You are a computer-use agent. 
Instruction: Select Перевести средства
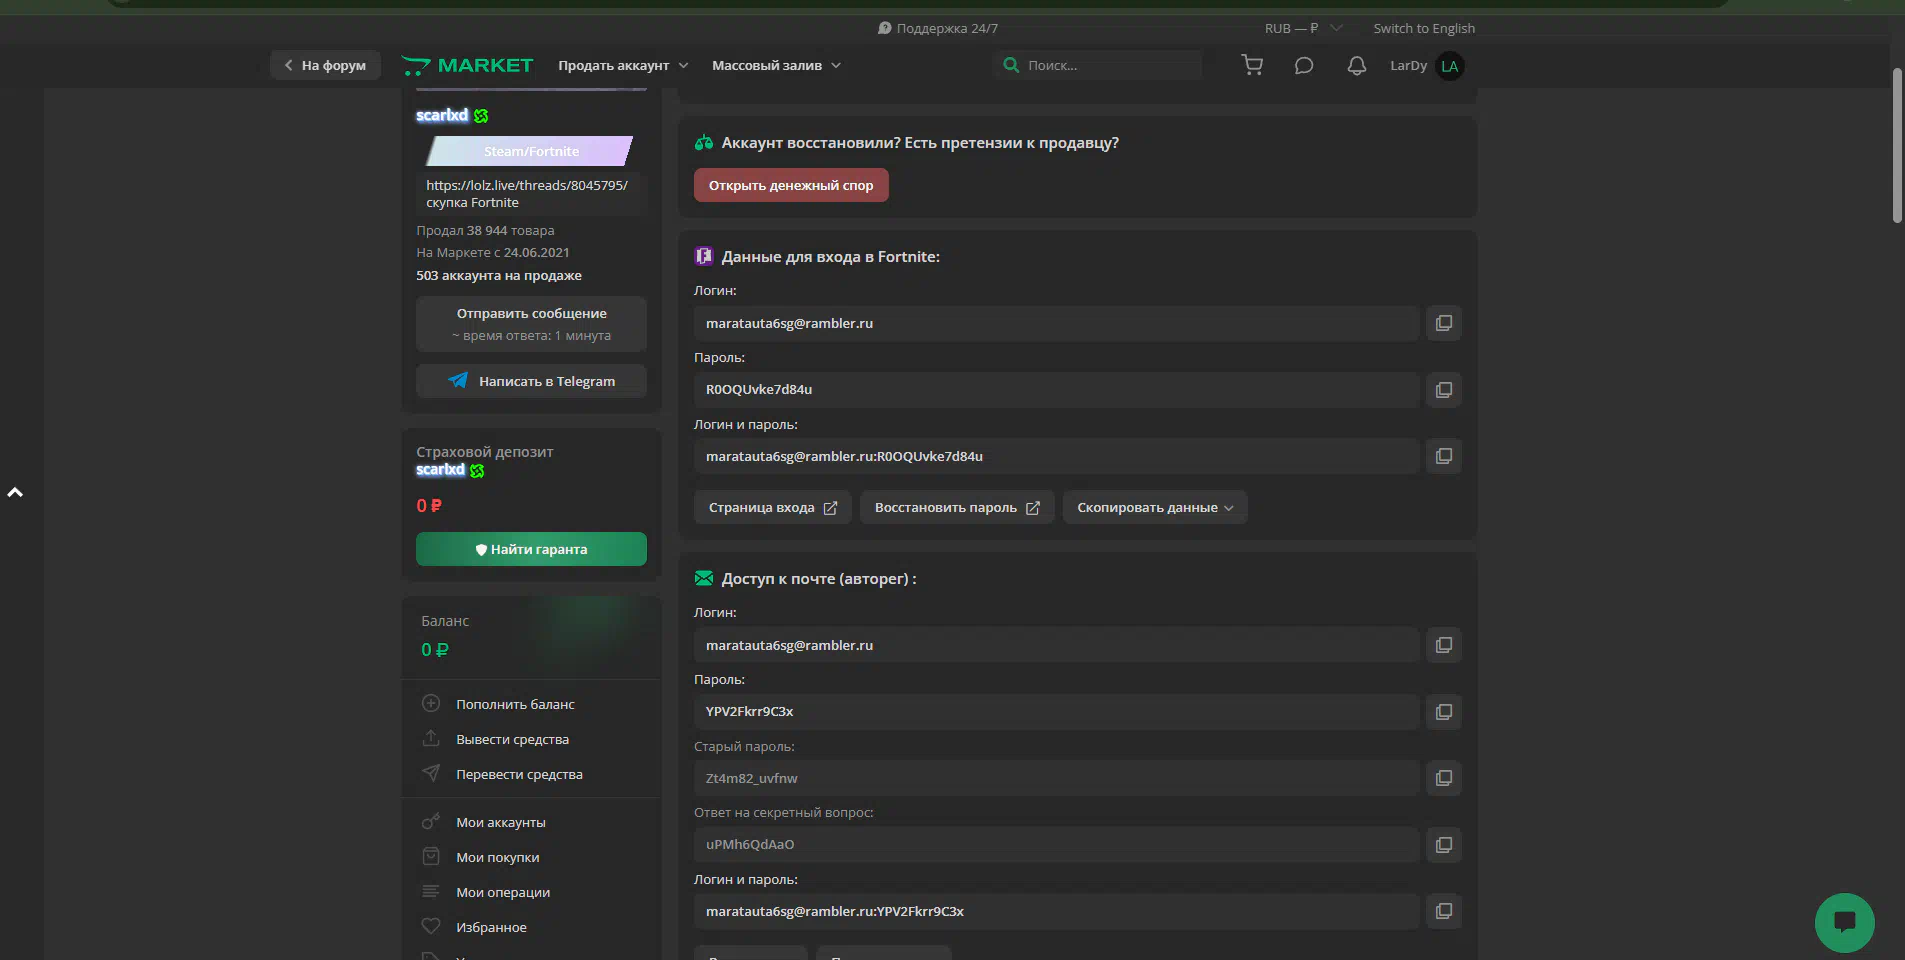519,774
